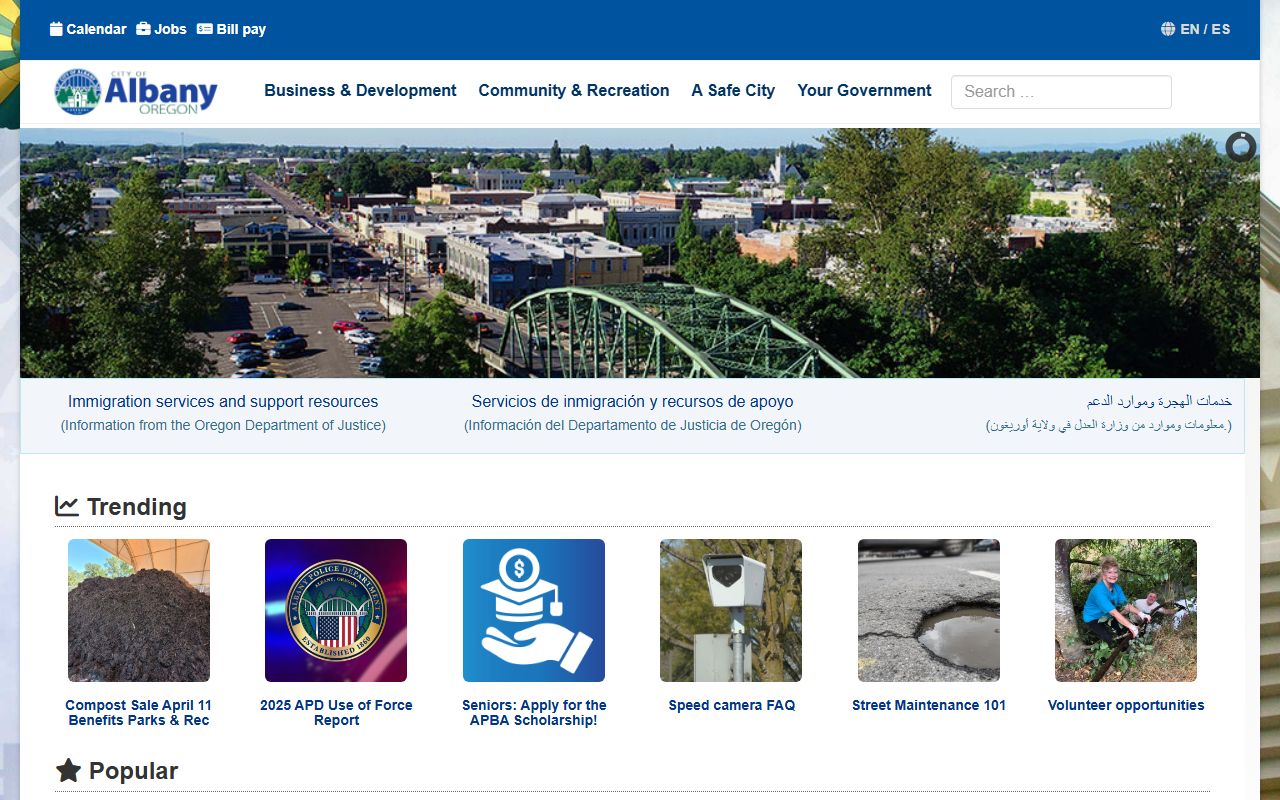This screenshot has width=1280, height=800.
Task: Click the globe language icon
Action: 1168,29
